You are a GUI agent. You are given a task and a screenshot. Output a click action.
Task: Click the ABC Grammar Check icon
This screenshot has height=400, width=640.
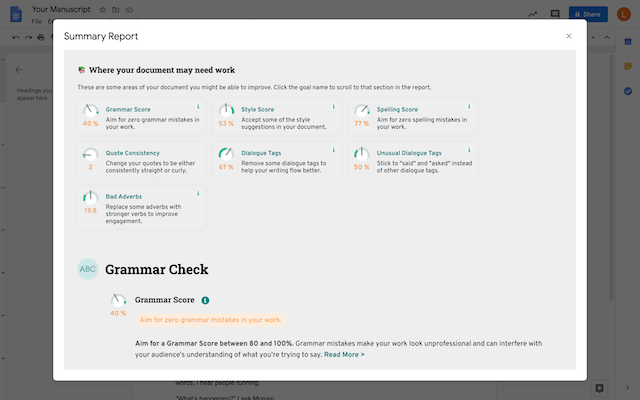(88, 269)
